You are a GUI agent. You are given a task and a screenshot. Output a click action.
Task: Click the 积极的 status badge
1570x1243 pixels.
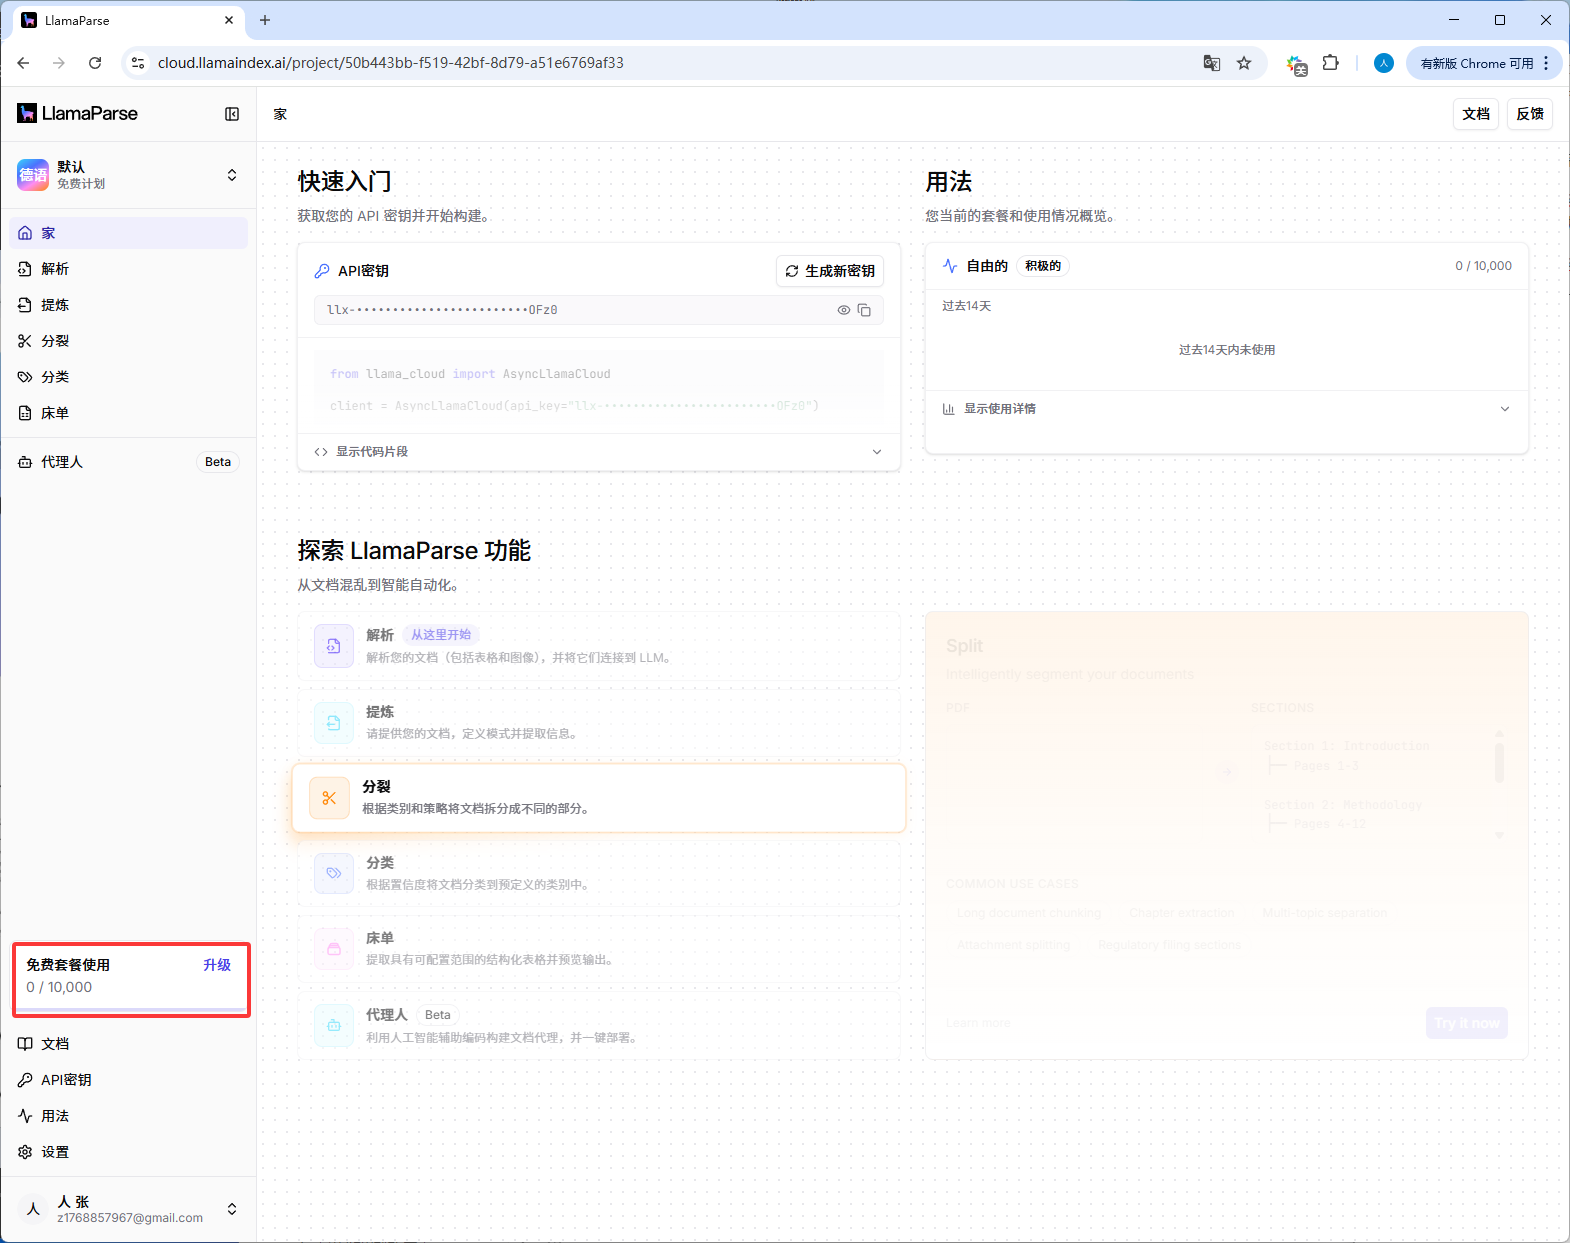coord(1043,266)
